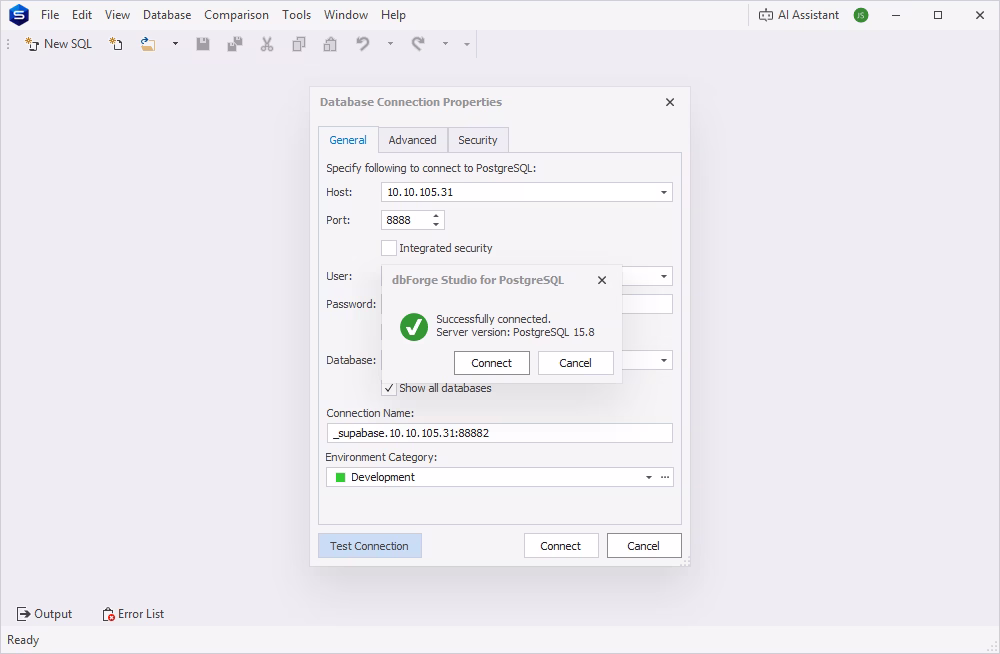Open the Environment Category dropdown
The image size is (1000, 654).
[649, 477]
